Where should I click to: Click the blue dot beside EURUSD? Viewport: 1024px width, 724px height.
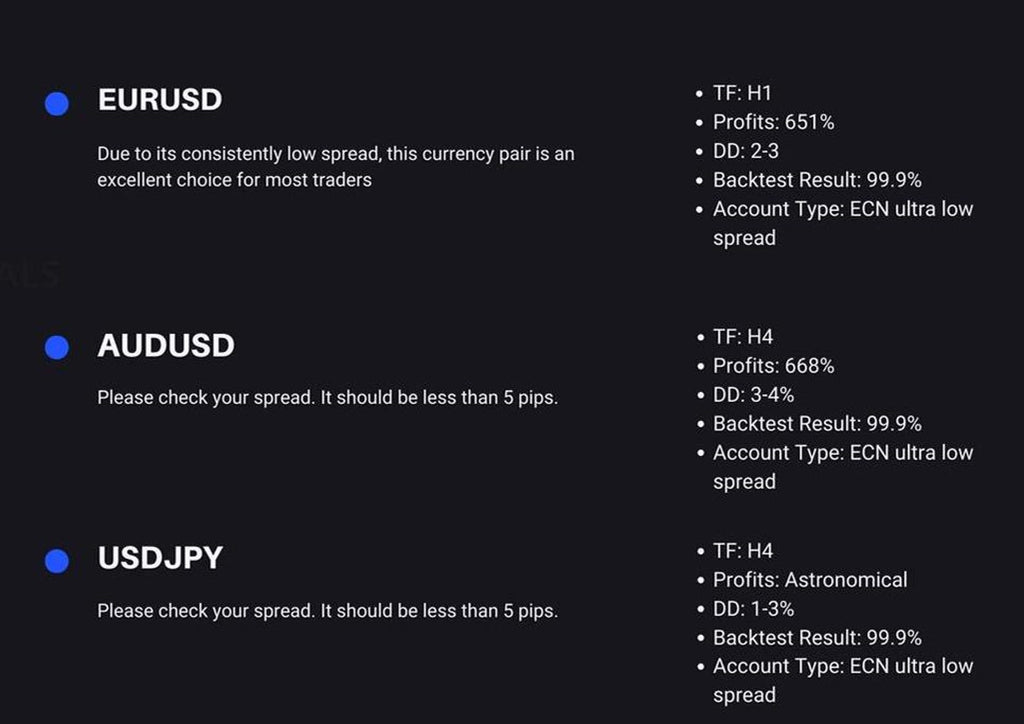[x=57, y=103]
